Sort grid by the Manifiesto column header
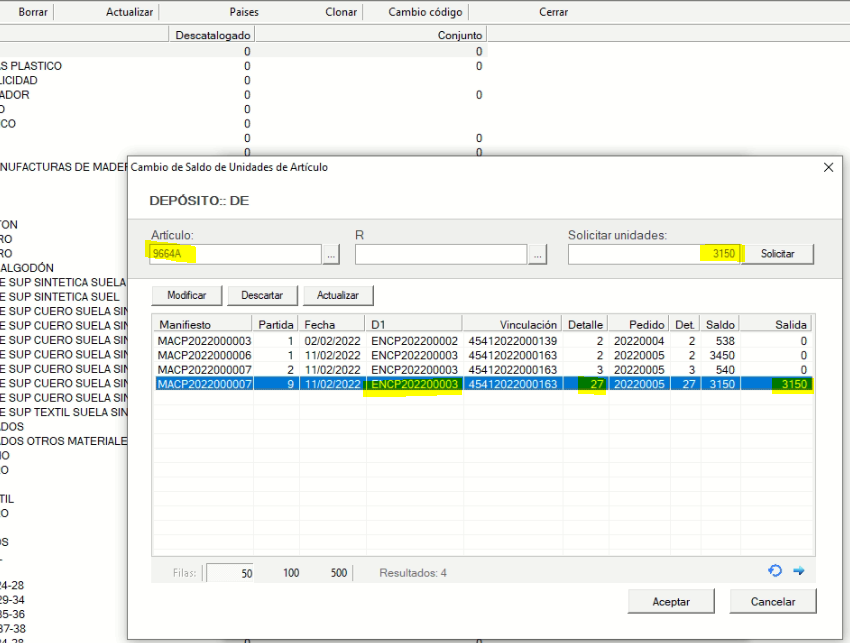 pos(201,325)
